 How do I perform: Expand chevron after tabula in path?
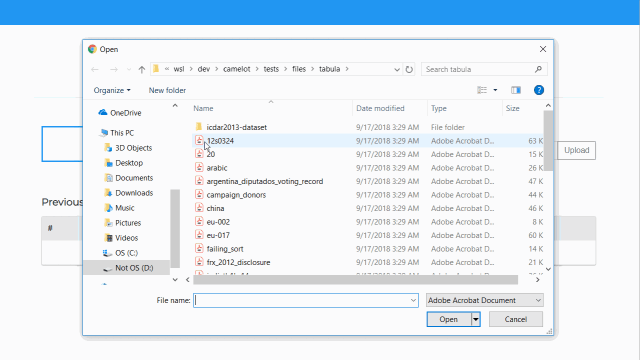pos(347,69)
